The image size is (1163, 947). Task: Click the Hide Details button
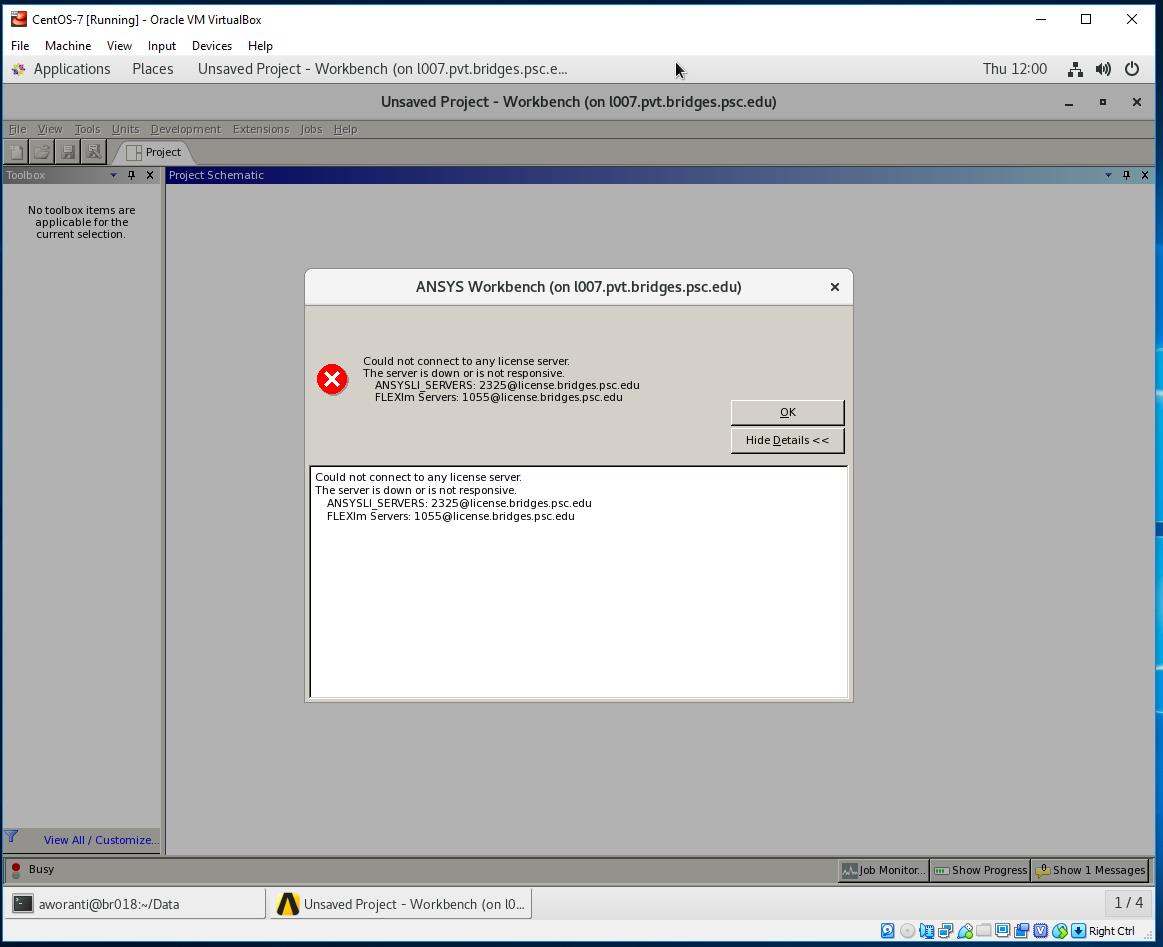(x=787, y=440)
